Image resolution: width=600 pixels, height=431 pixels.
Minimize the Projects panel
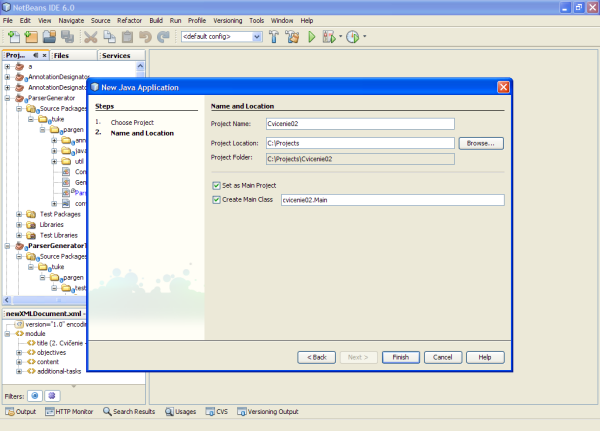tap(36, 56)
